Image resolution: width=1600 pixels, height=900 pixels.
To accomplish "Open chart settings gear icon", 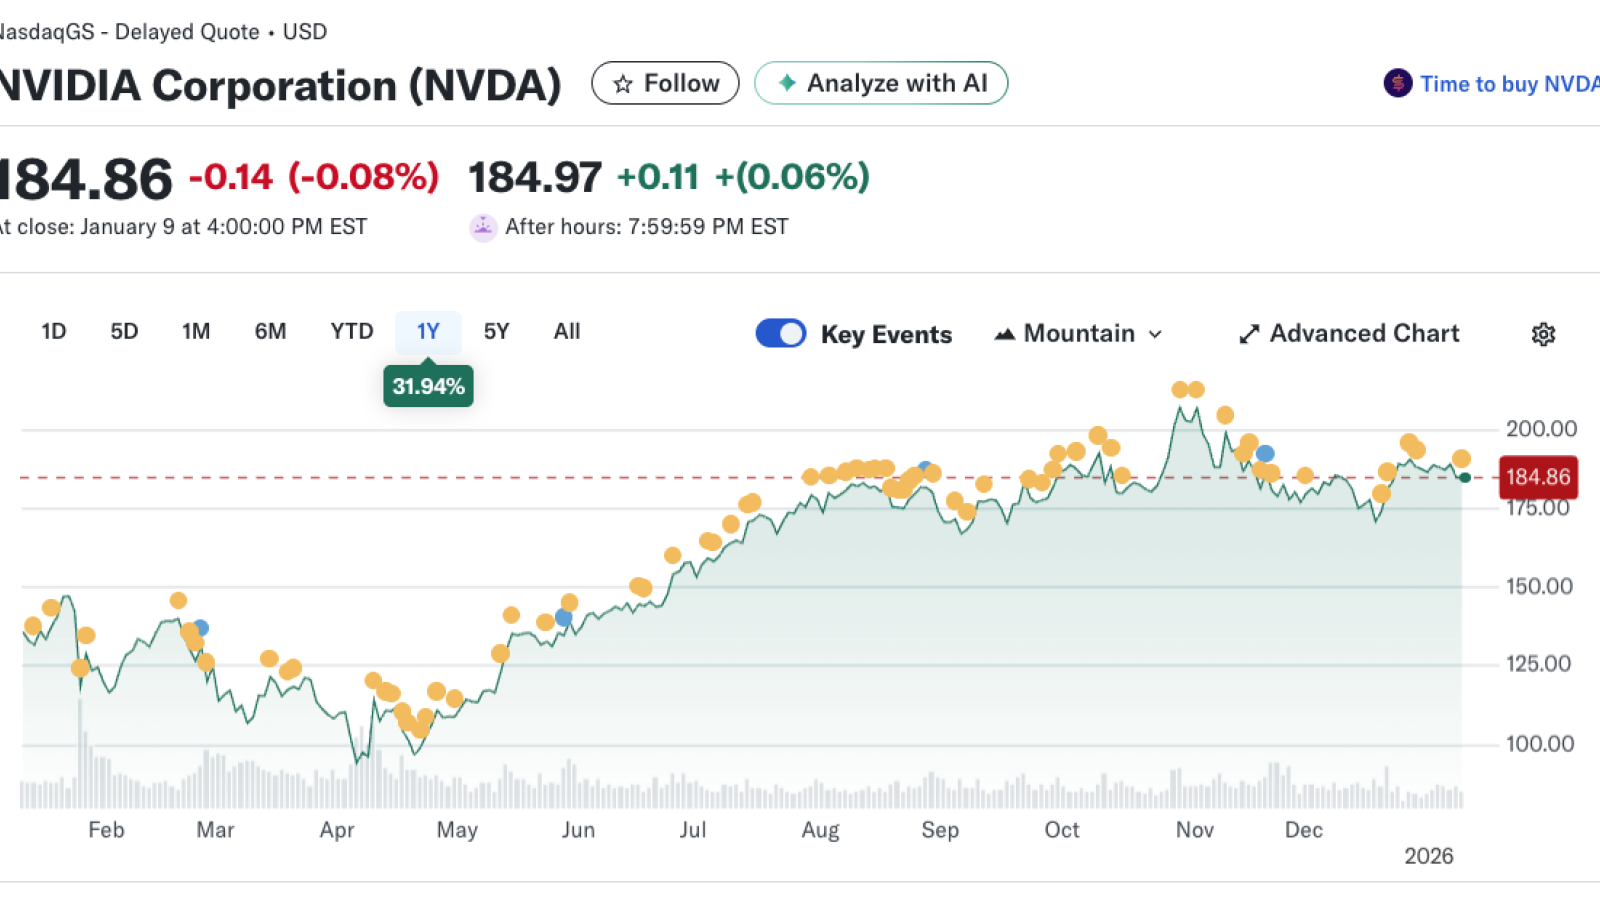I will tap(1543, 334).
